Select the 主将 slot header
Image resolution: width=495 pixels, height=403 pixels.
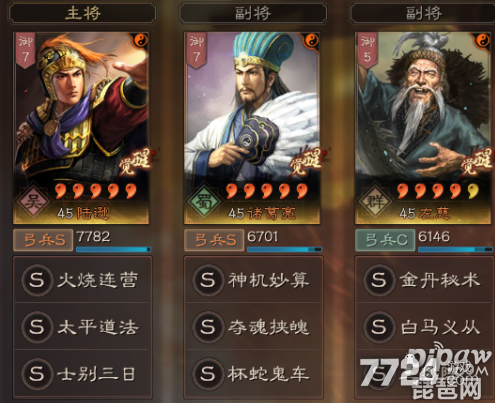(x=82, y=13)
